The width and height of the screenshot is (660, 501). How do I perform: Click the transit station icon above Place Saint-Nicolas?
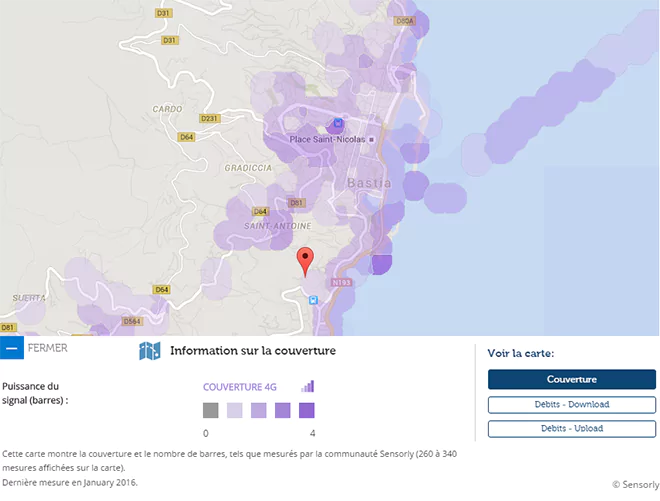coord(337,125)
